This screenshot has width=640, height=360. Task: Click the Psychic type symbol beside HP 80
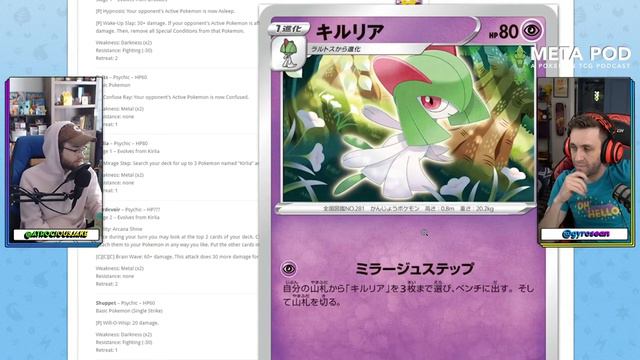[532, 31]
